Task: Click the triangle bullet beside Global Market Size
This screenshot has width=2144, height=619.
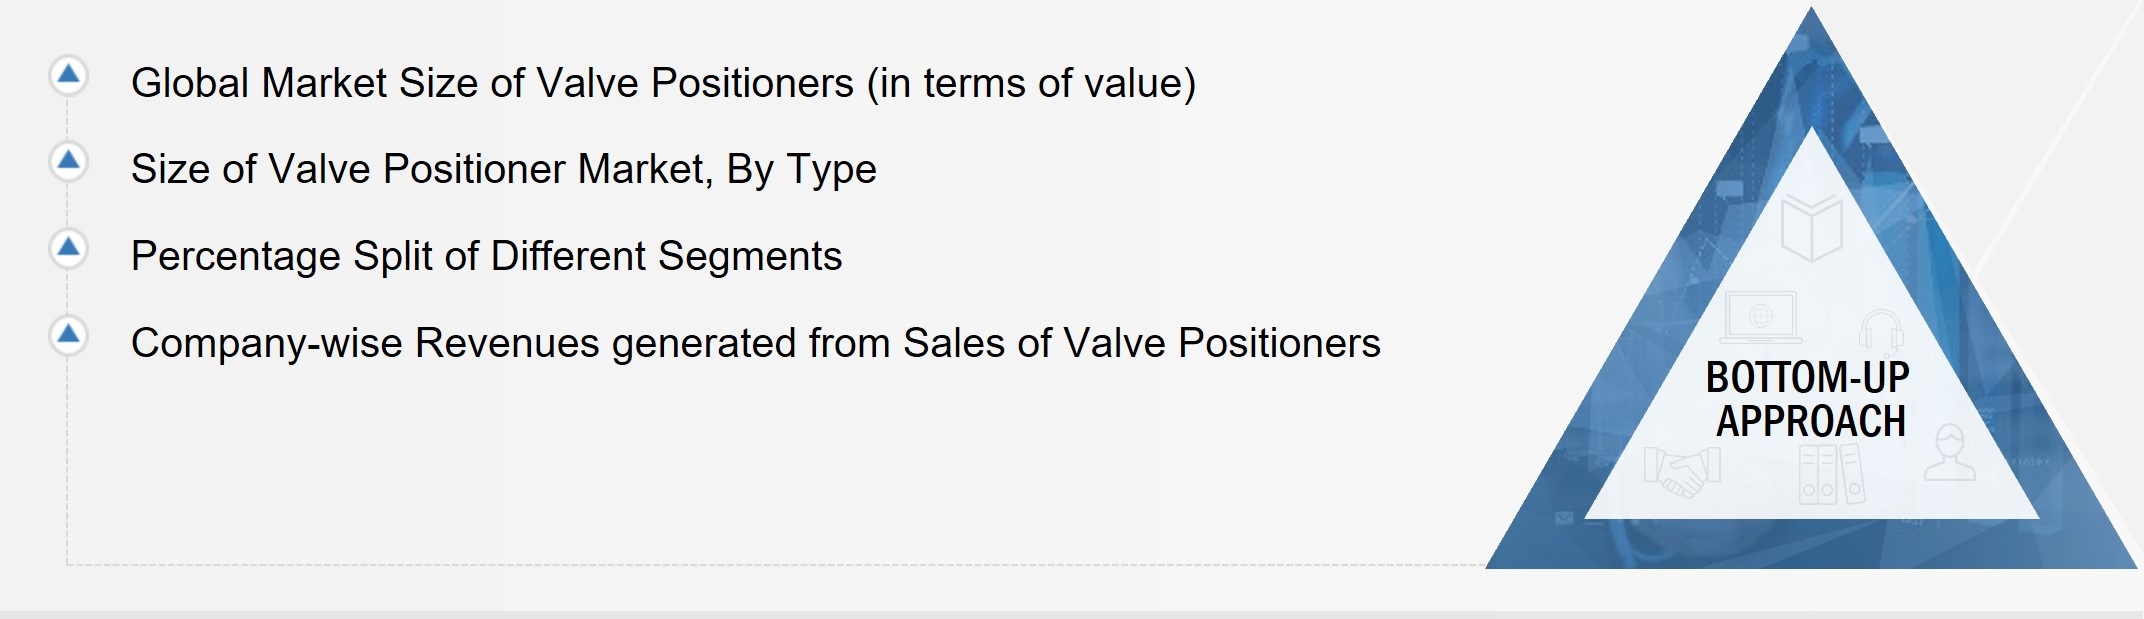Action: pyautogui.click(x=68, y=75)
